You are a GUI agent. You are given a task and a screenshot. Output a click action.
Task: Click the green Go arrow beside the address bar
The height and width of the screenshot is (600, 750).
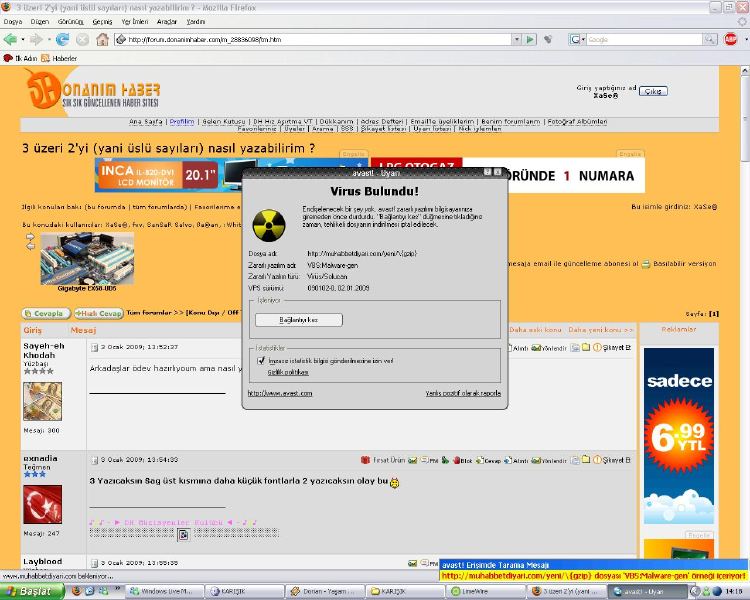[530, 39]
